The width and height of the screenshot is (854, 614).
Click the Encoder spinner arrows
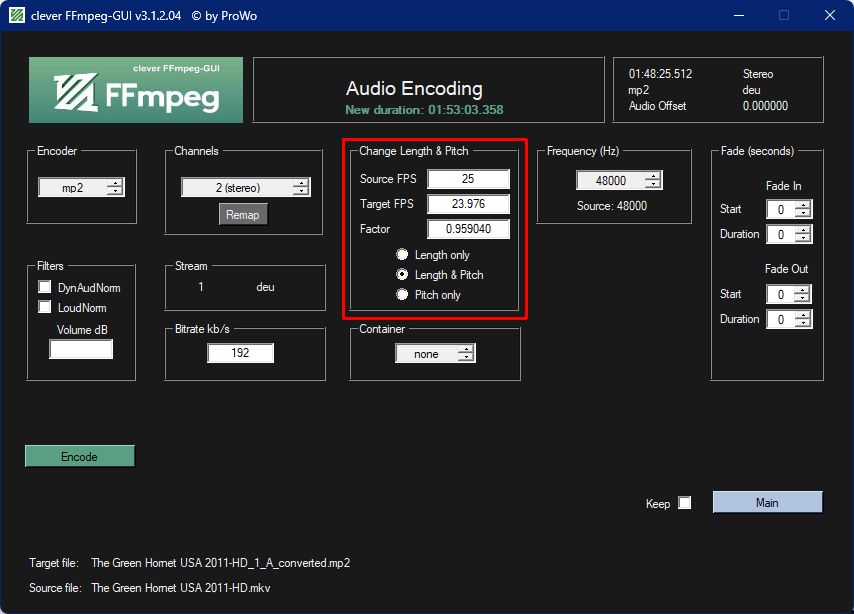click(x=115, y=187)
